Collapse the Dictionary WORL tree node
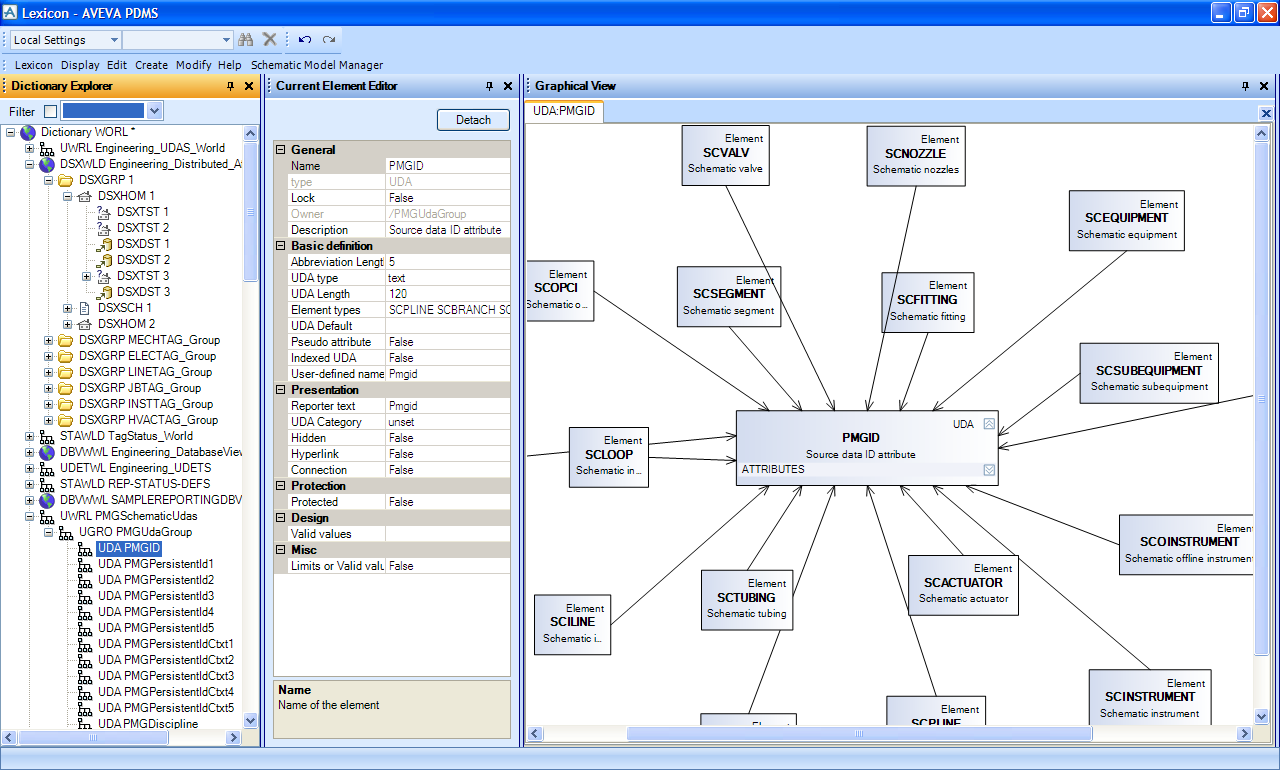 point(11,132)
